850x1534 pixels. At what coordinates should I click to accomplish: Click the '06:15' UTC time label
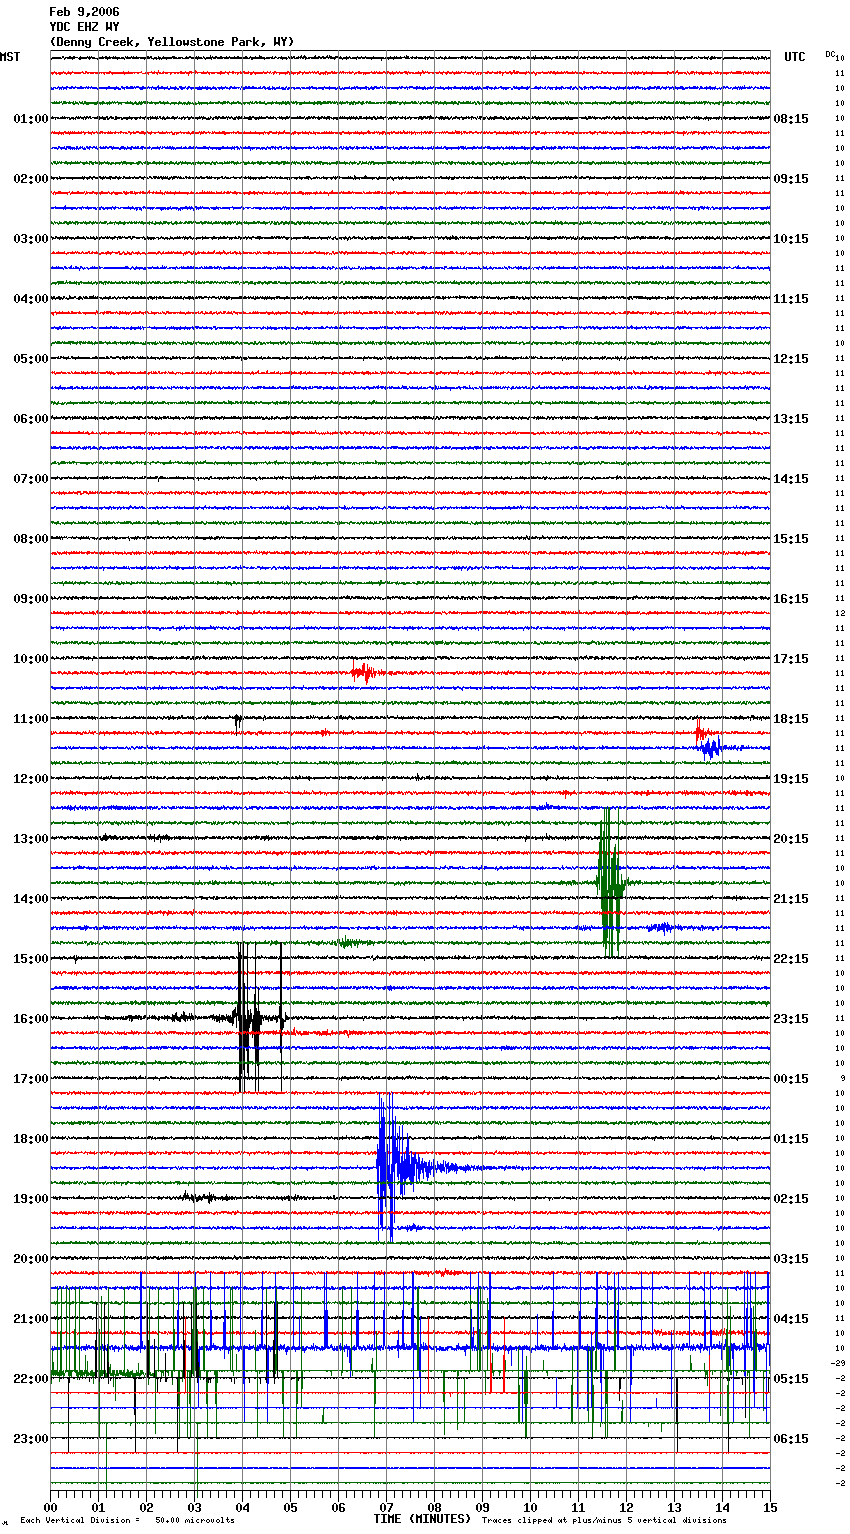(x=791, y=1439)
